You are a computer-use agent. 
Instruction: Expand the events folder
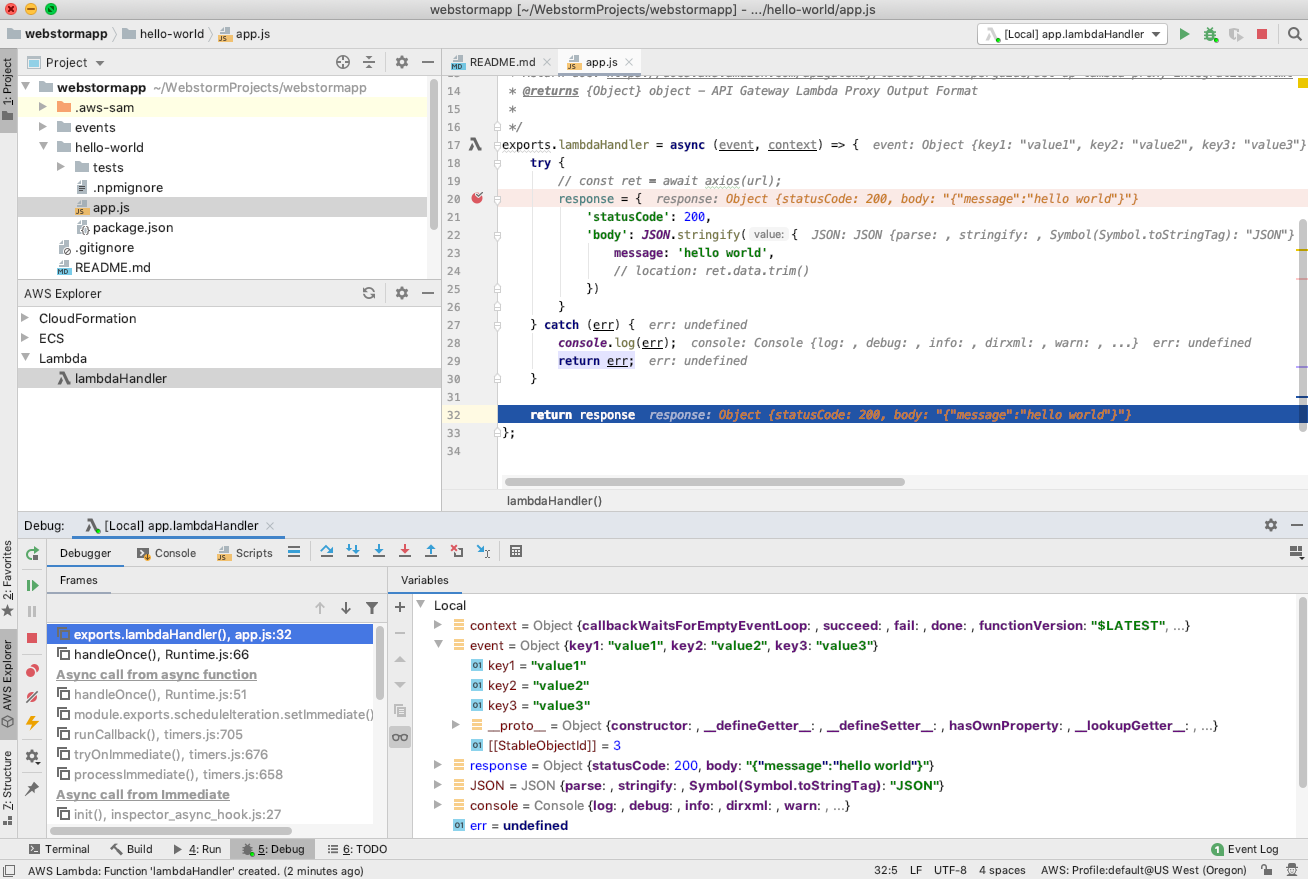pos(43,127)
